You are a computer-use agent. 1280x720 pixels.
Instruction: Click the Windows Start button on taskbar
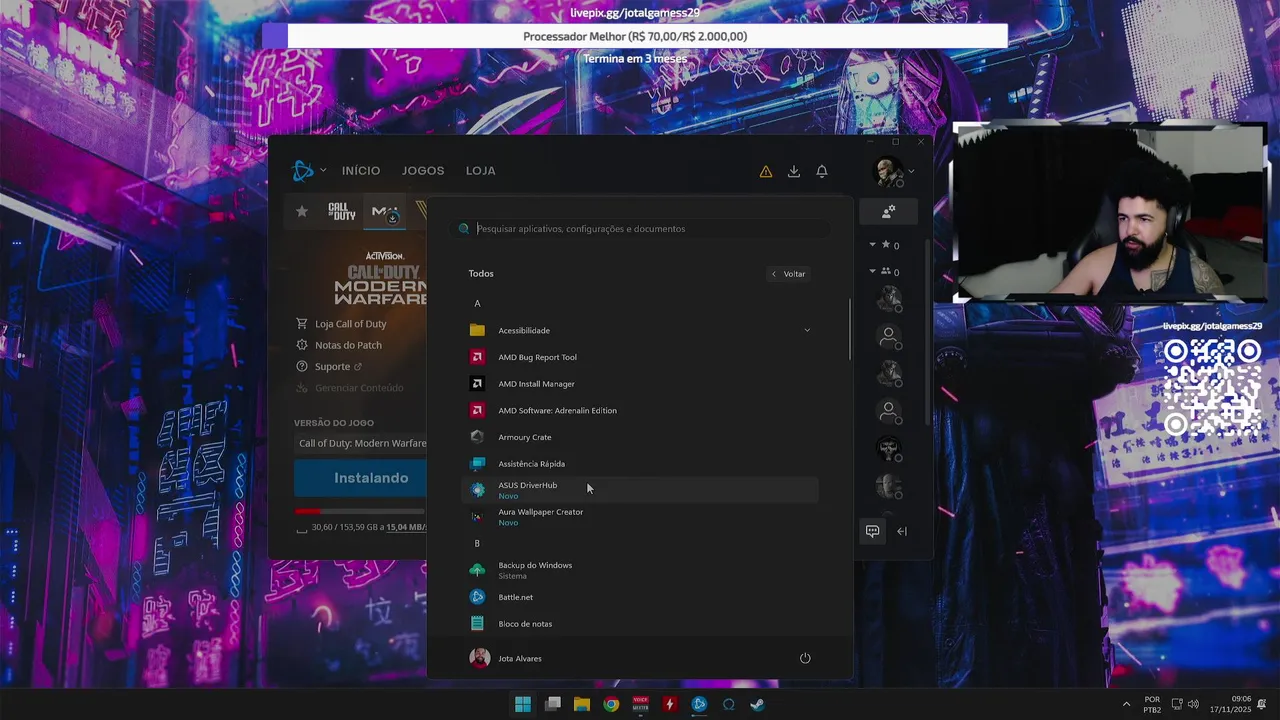coord(523,704)
